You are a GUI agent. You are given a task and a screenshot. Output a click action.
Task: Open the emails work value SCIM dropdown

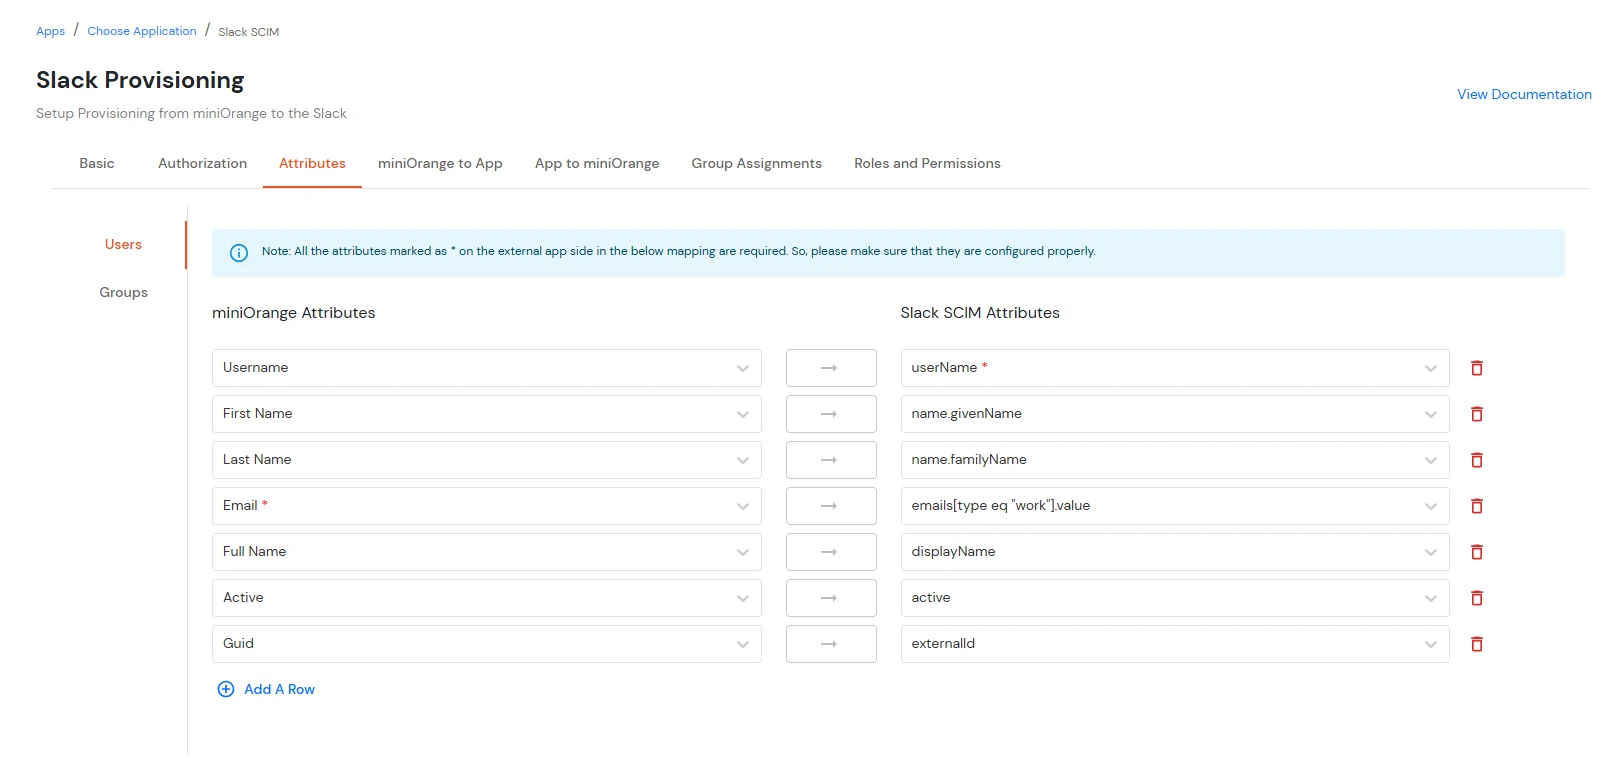1175,506
